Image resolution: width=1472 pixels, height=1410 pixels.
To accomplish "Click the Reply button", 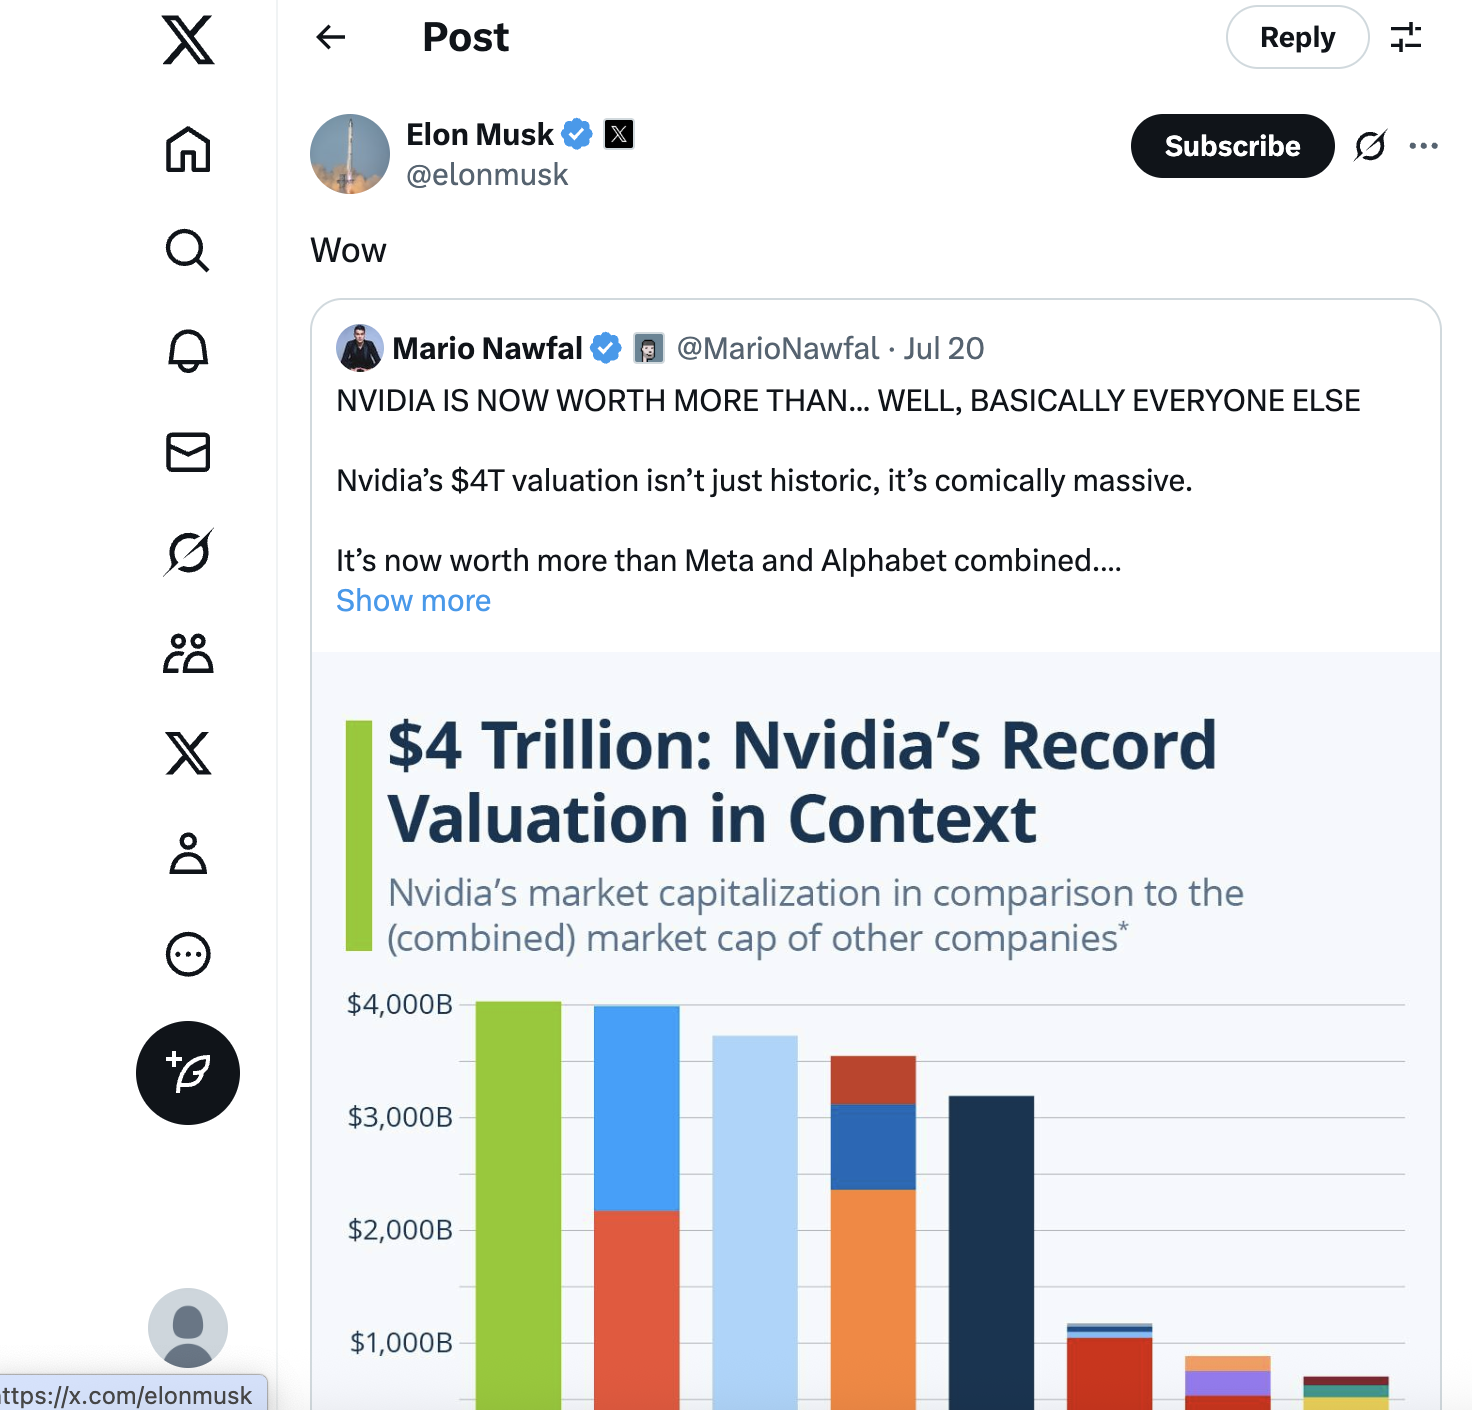I will click(x=1297, y=38).
